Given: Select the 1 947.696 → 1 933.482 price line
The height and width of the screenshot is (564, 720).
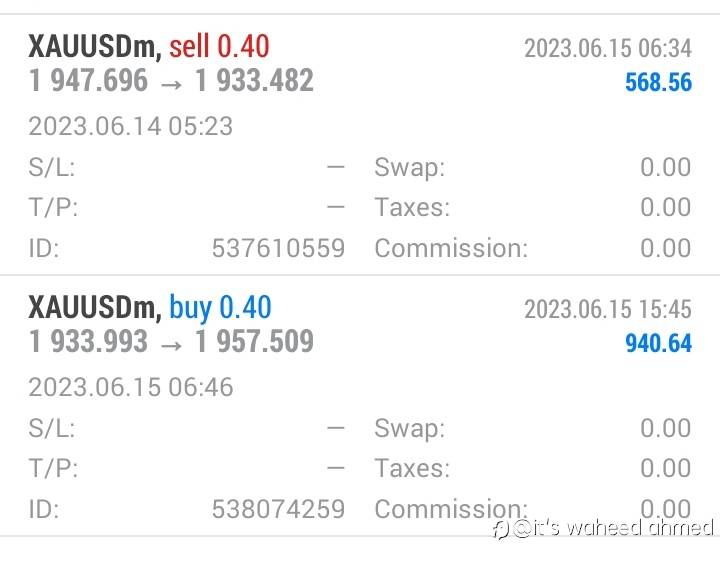Looking at the screenshot, I should pyautogui.click(x=171, y=81).
